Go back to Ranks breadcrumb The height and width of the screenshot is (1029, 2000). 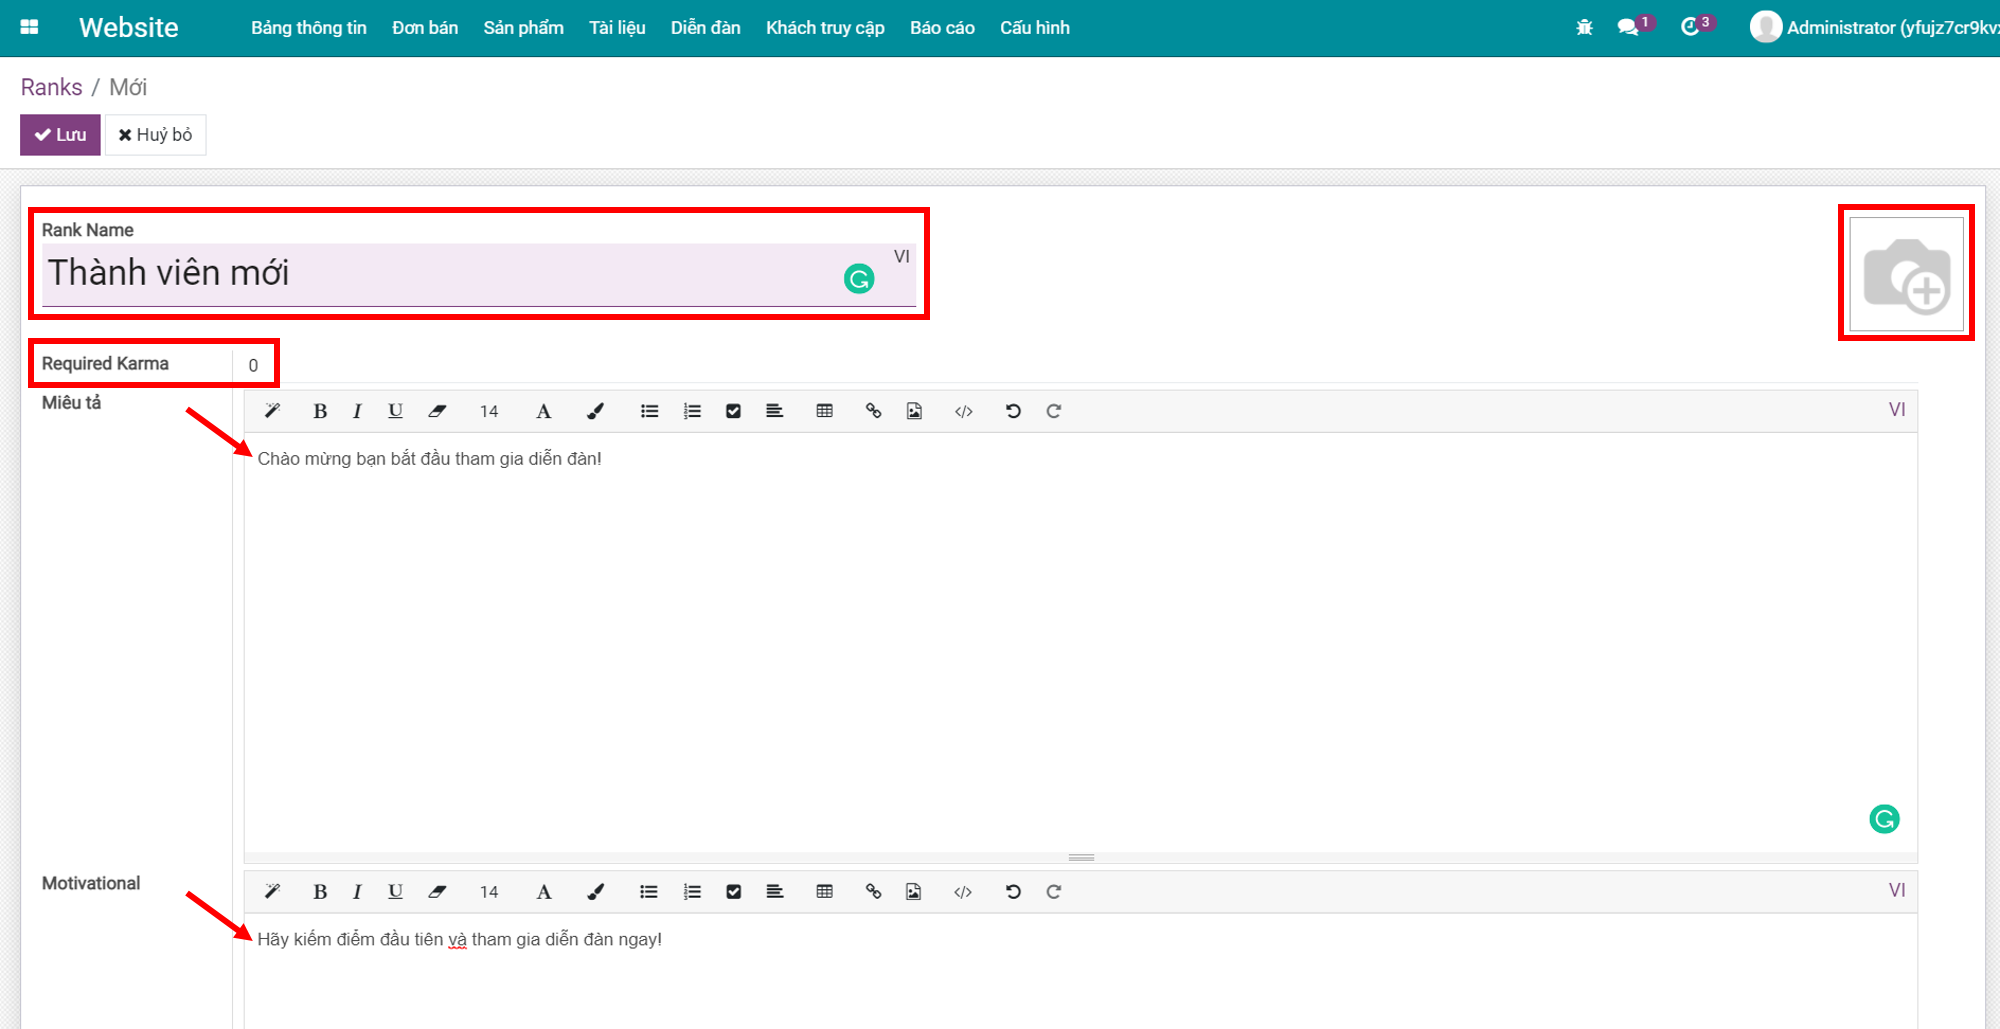pyautogui.click(x=51, y=87)
